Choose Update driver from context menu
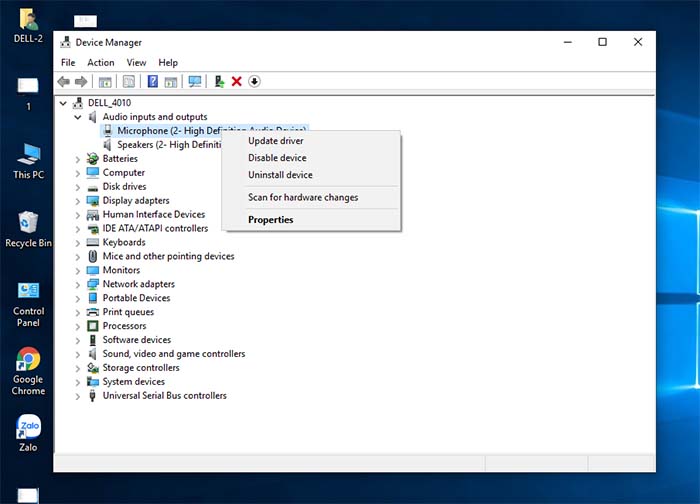 click(x=275, y=141)
